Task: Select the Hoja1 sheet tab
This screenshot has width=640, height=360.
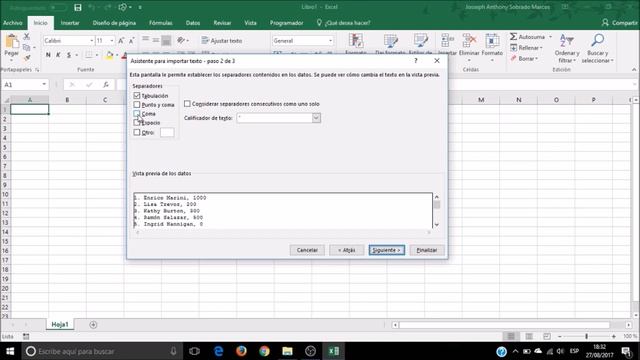Action: pyautogui.click(x=60, y=324)
